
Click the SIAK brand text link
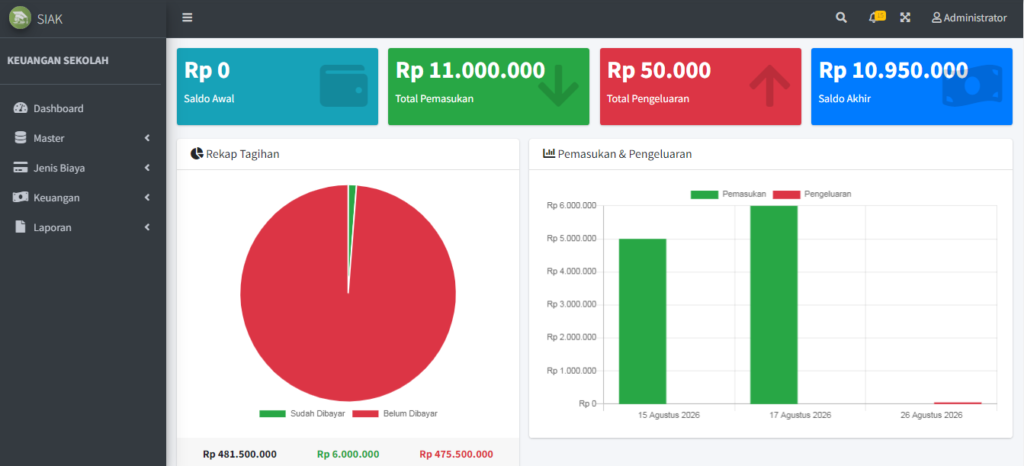(50, 19)
